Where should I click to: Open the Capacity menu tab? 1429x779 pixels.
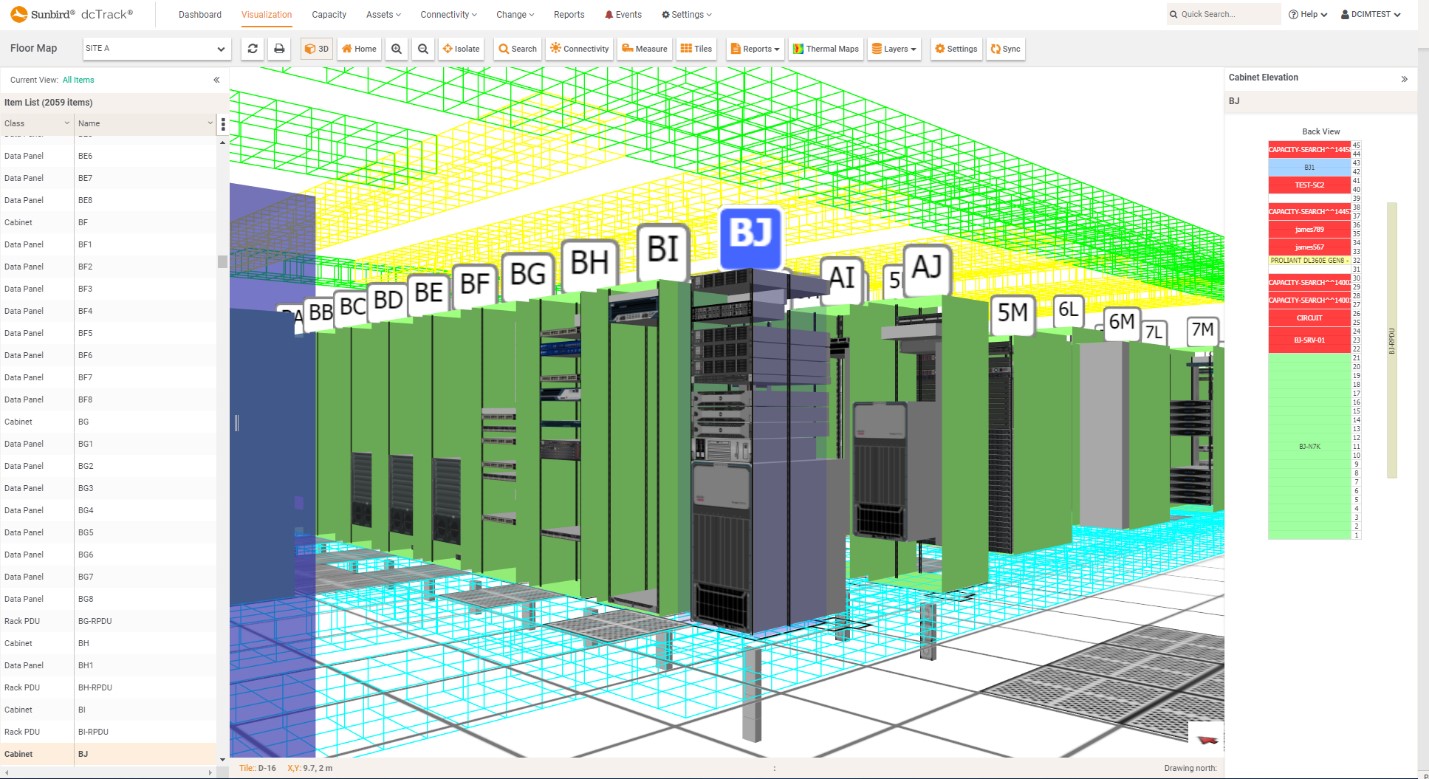coord(329,15)
